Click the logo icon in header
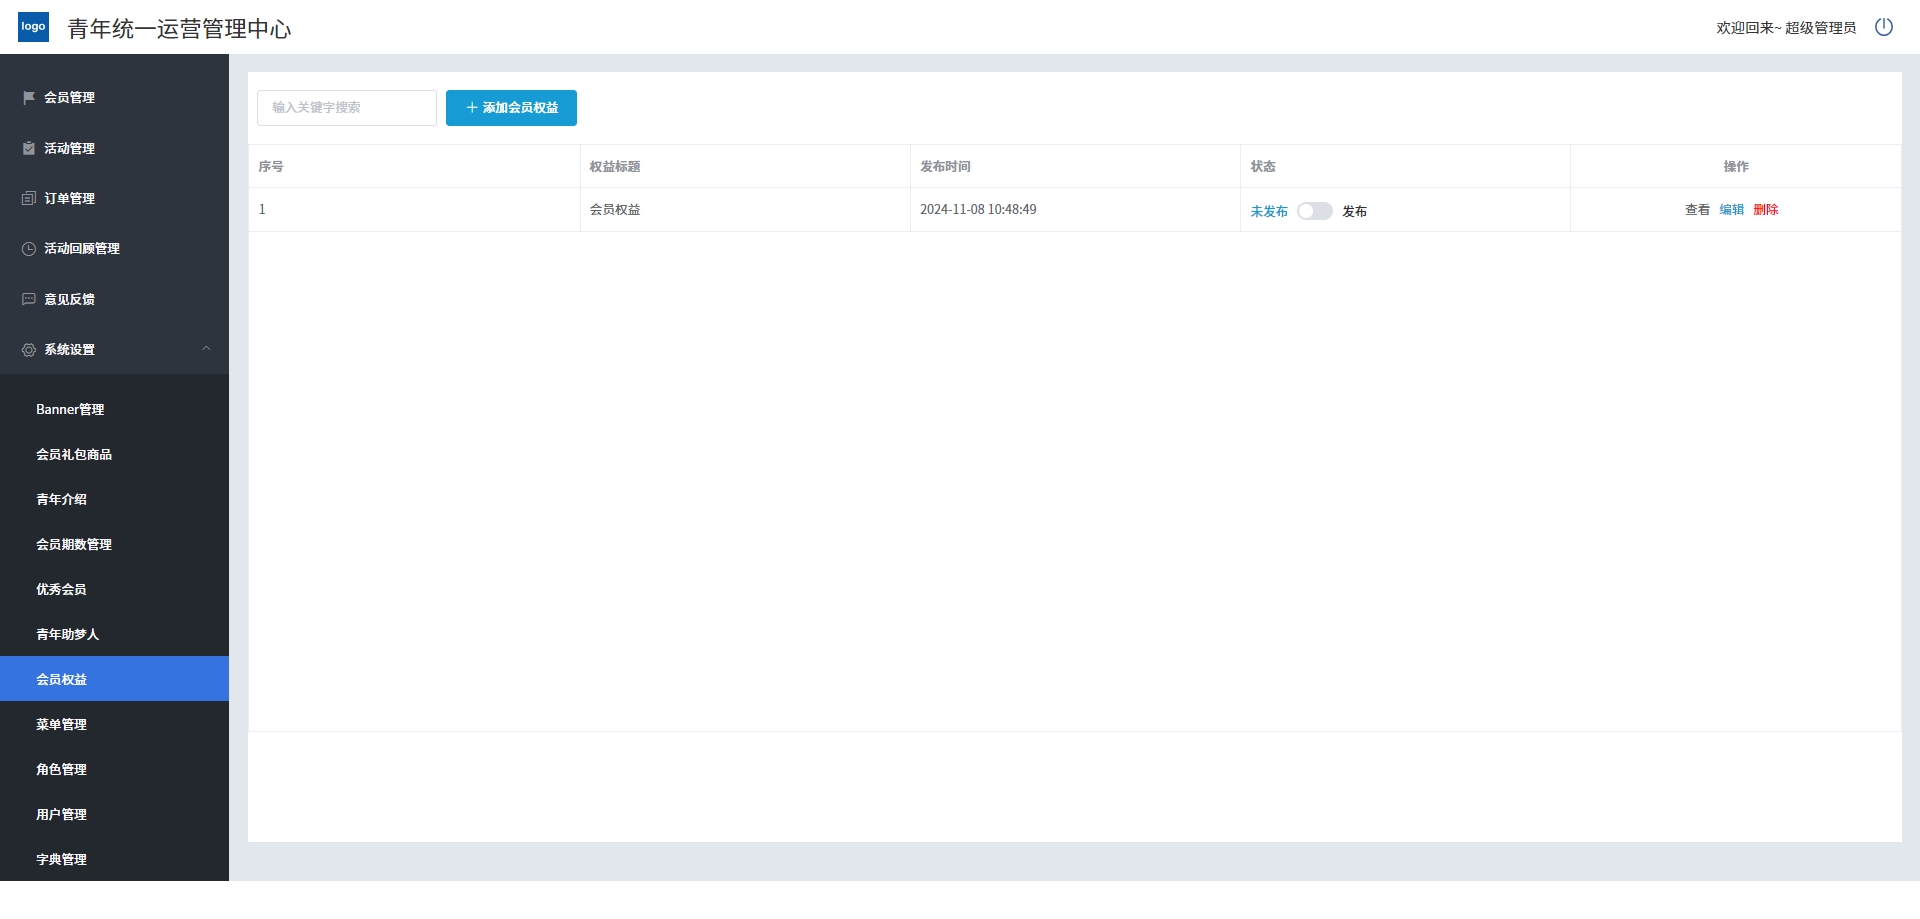Screen dimensions: 1920x919 tap(33, 27)
